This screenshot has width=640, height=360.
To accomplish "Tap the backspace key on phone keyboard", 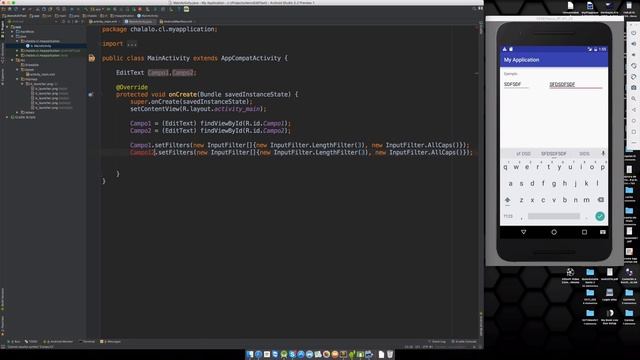I will tap(600, 200).
